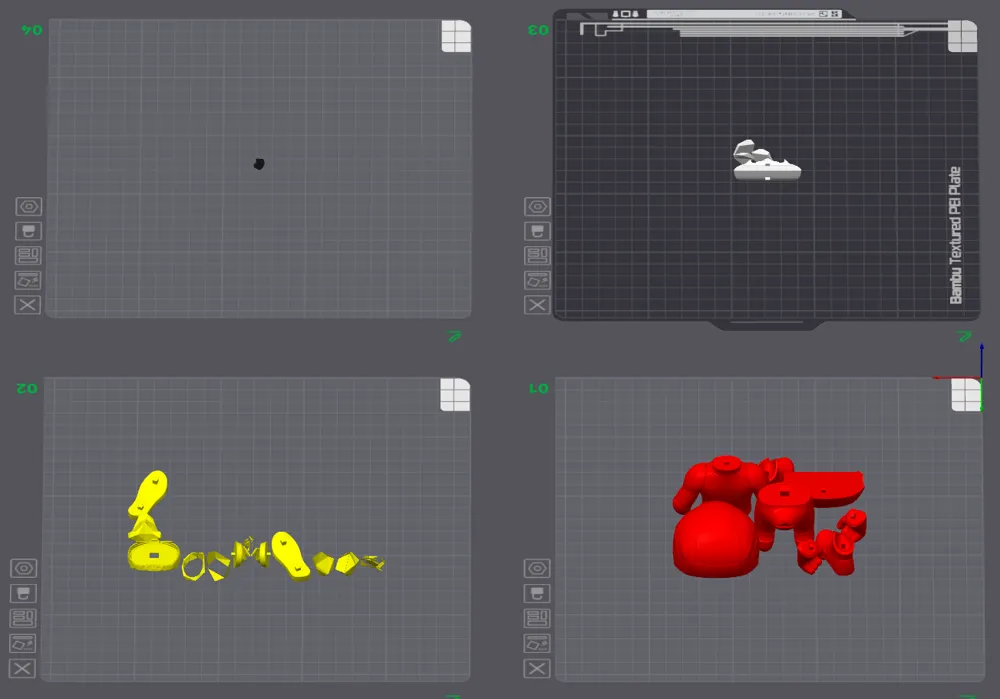Auto-orient objects icon on plate 03

[x=538, y=281]
